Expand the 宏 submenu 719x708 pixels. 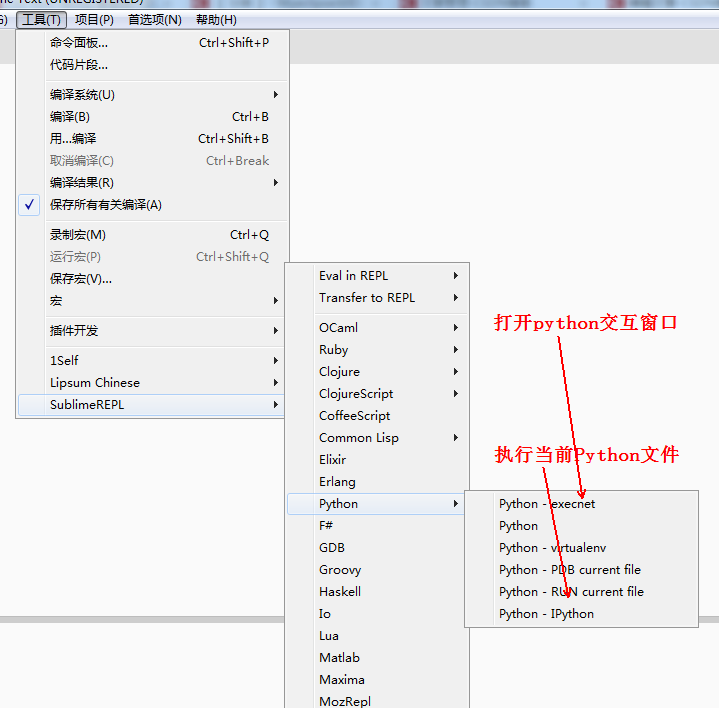point(151,301)
